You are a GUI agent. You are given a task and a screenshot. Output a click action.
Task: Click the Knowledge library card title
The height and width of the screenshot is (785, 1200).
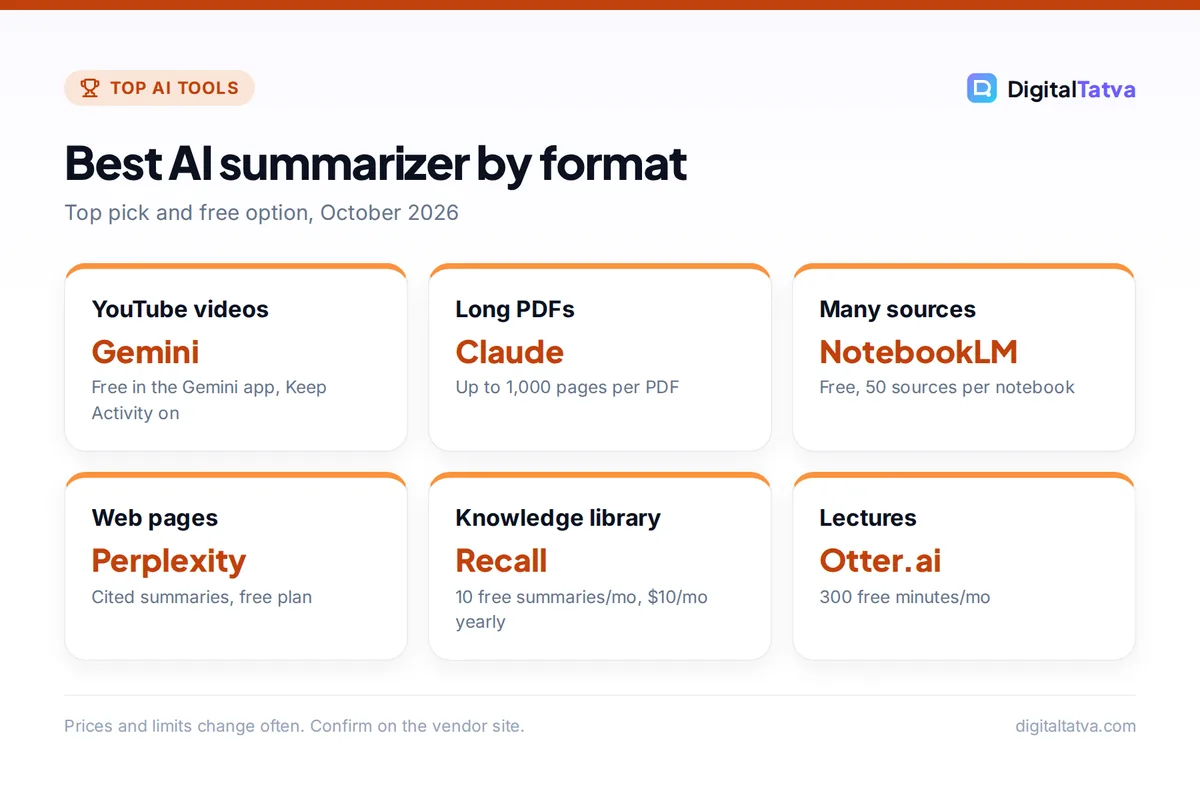(x=558, y=518)
